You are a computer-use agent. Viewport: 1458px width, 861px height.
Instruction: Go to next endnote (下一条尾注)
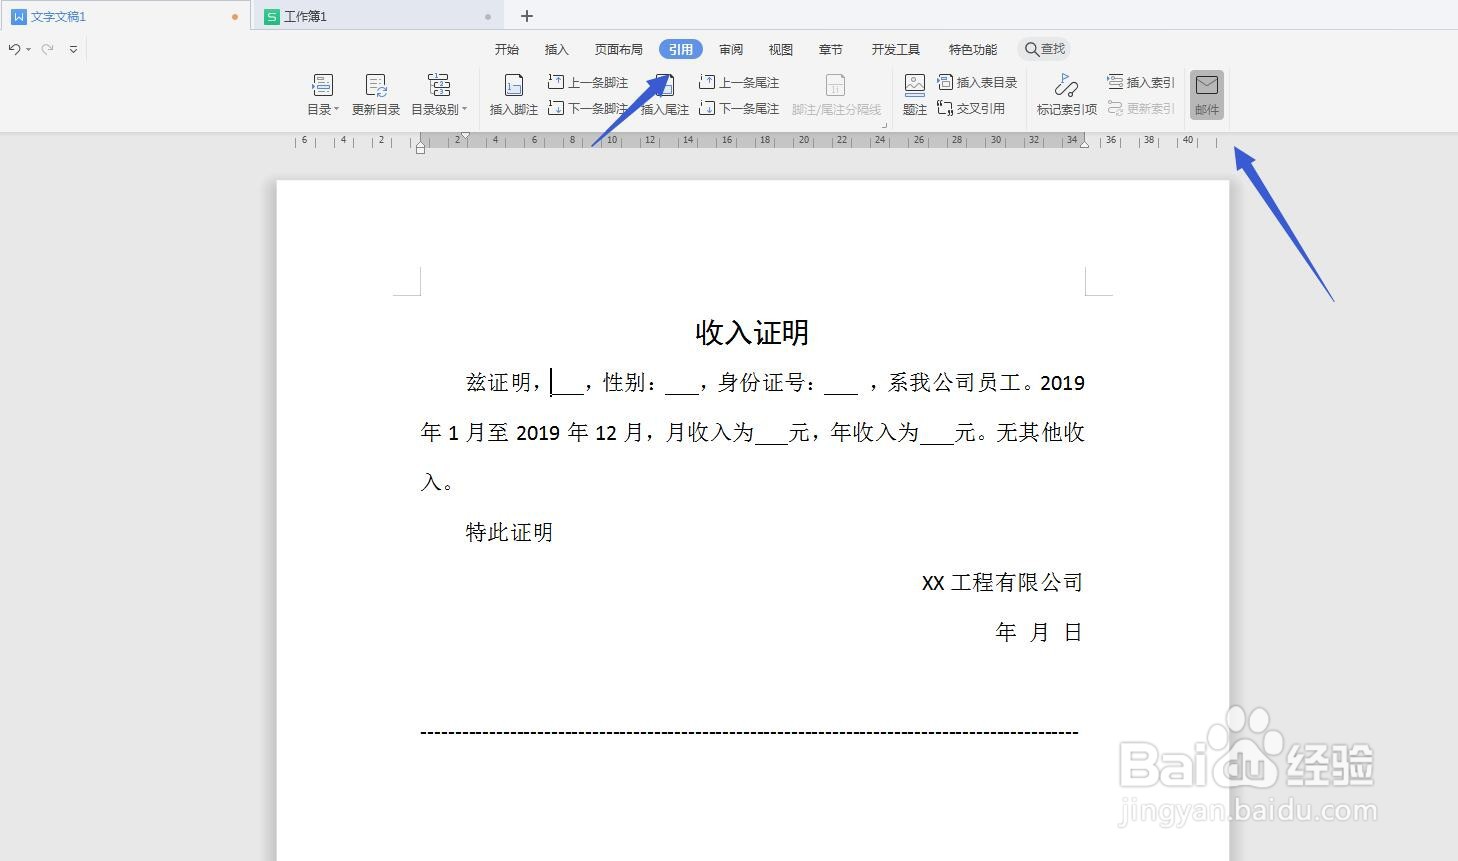click(740, 108)
